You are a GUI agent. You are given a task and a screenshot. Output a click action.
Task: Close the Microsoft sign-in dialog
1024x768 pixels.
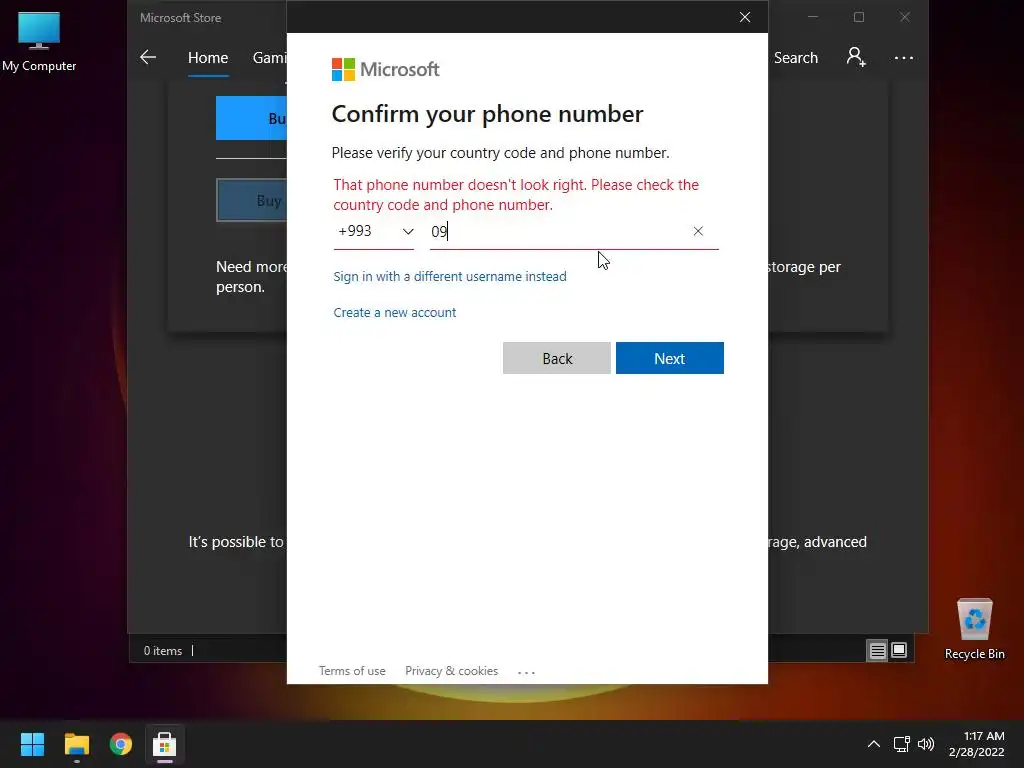coord(744,17)
